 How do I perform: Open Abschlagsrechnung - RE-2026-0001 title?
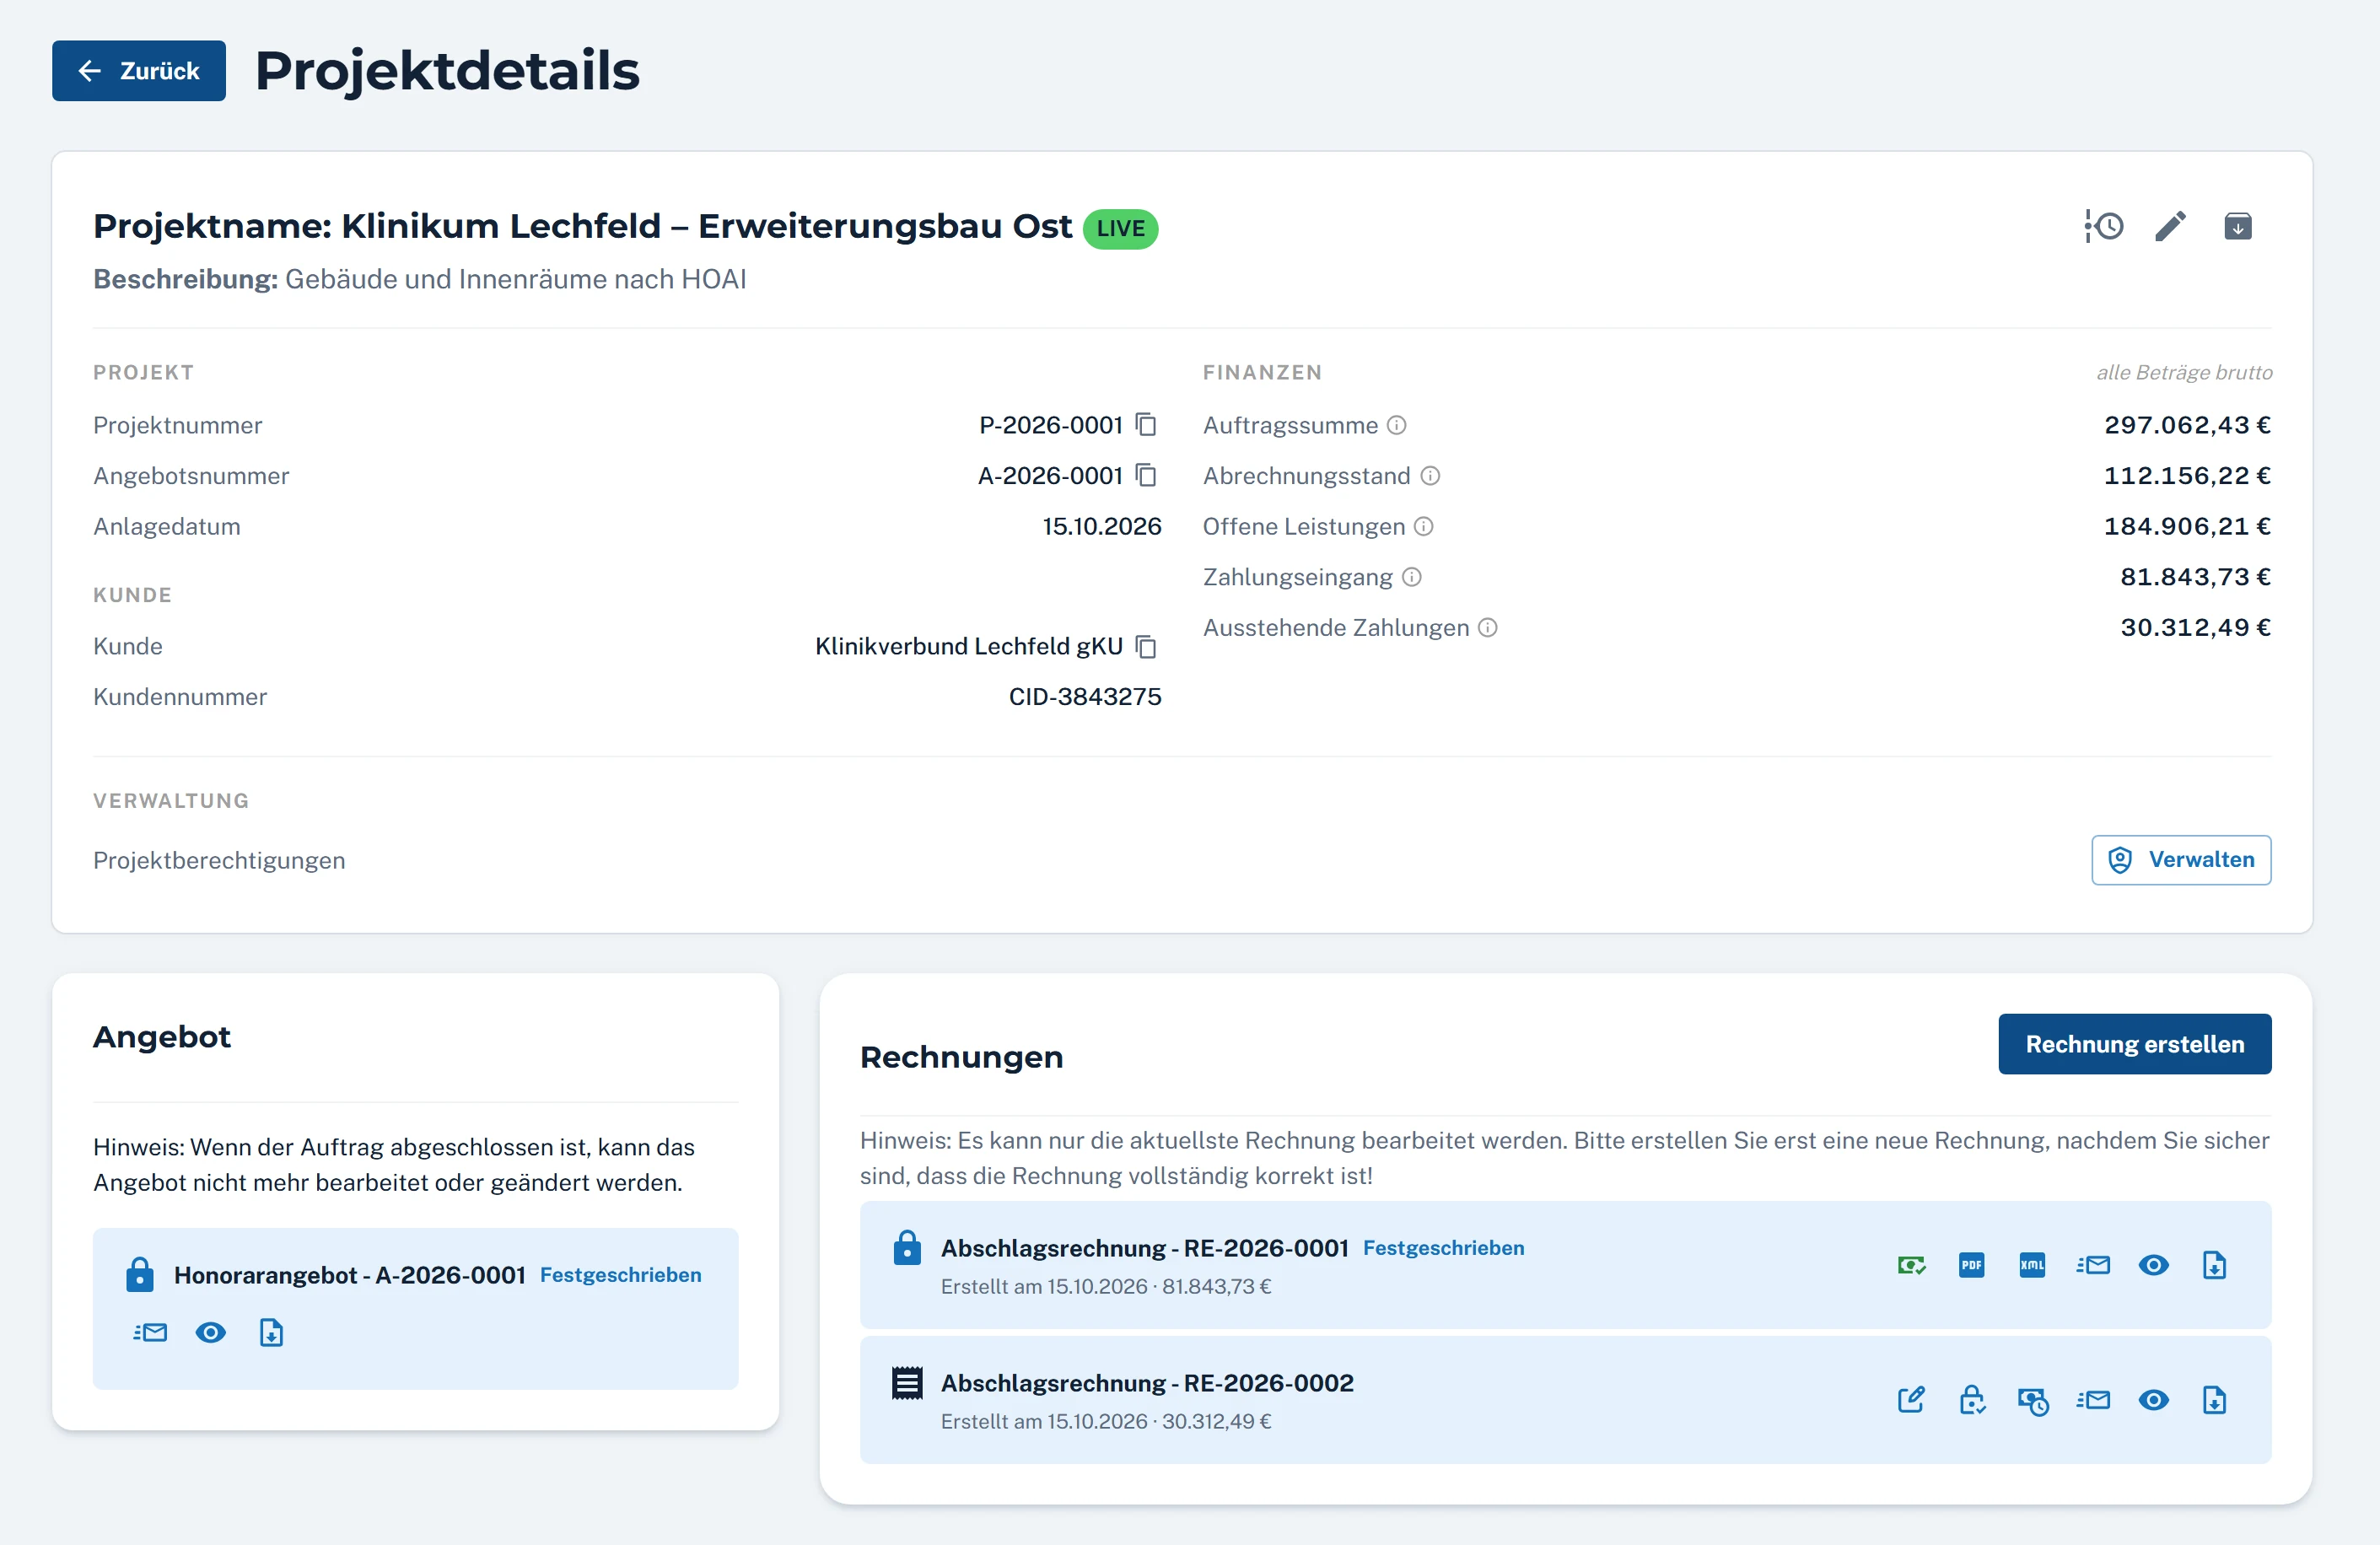pyautogui.click(x=1144, y=1248)
